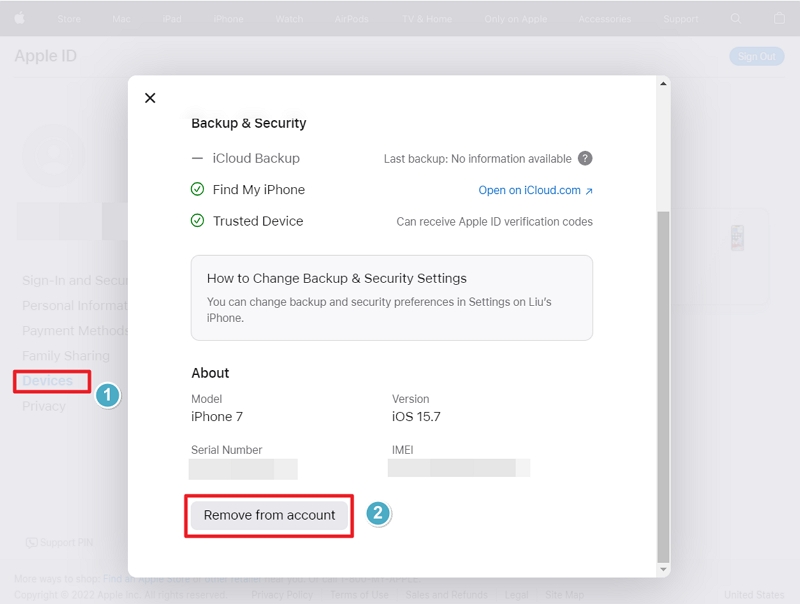The height and width of the screenshot is (604, 800).
Task: Open the Apple logo home link
Action: pos(19,18)
